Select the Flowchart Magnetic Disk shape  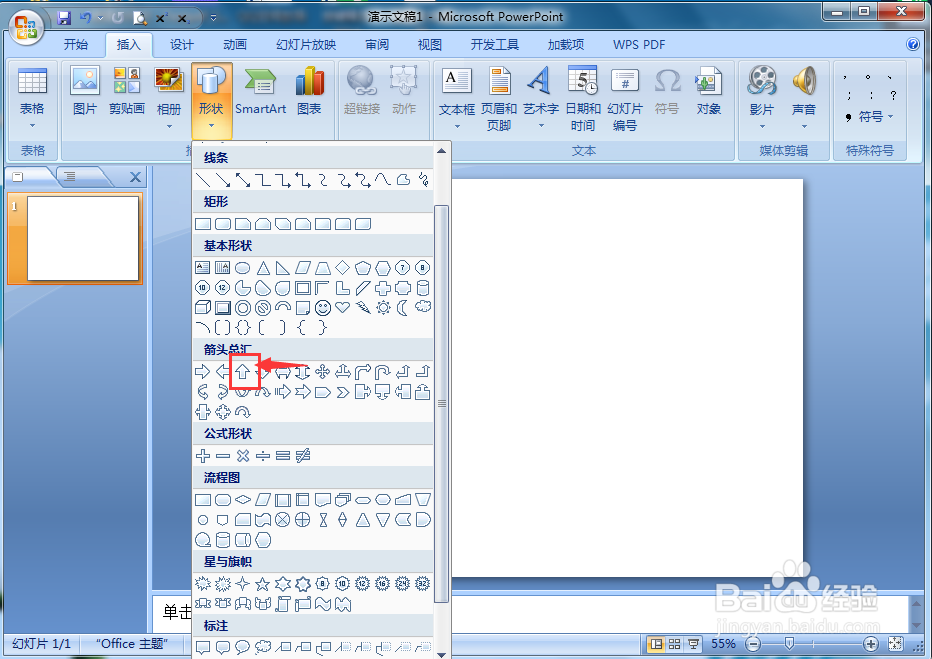click(223, 540)
